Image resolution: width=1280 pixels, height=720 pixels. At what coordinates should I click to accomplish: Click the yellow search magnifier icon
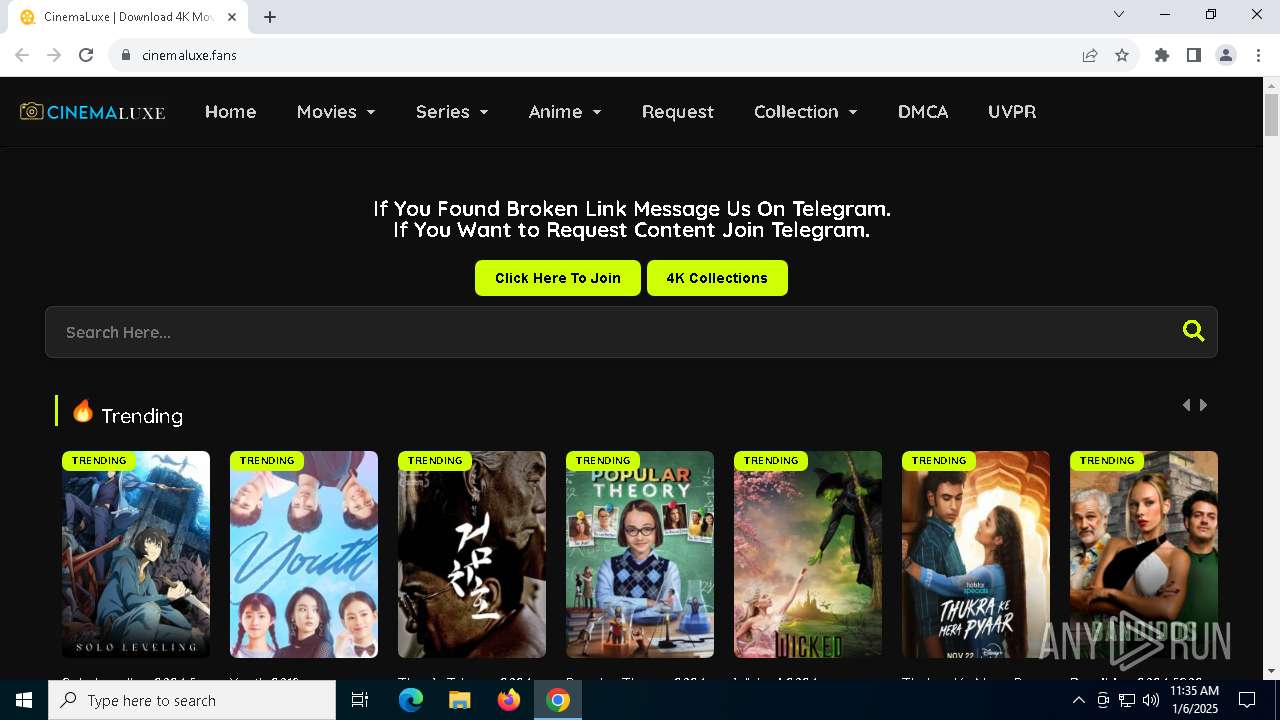pos(1193,331)
